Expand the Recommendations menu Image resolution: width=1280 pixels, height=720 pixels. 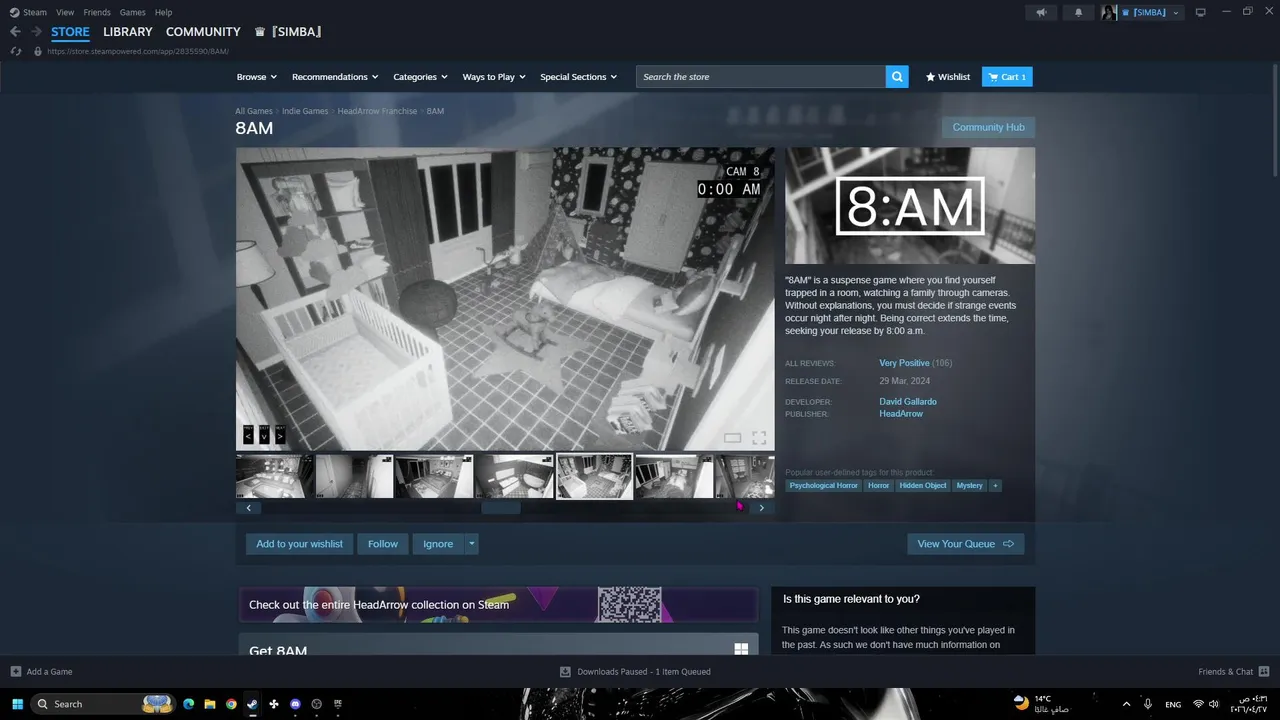tap(335, 77)
